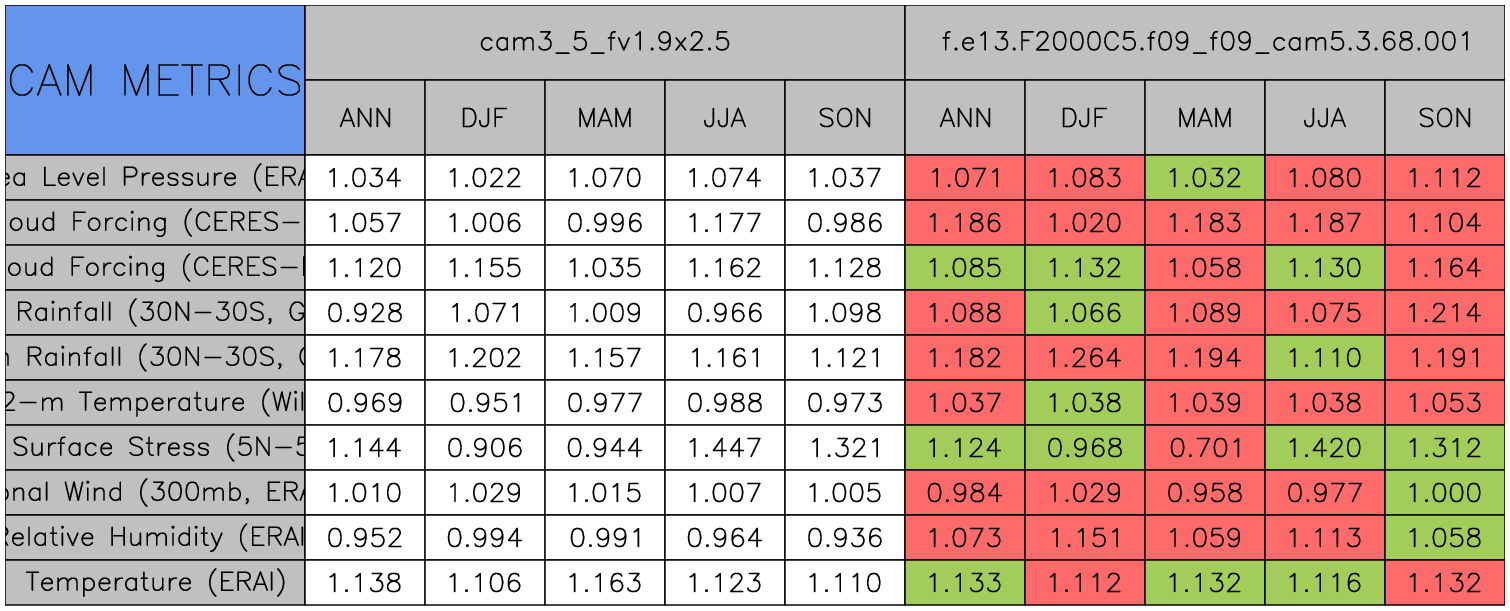Viewport: 1510px width, 611px height.
Task: Click the Sea Level Pressure row label
Action: pos(155,177)
